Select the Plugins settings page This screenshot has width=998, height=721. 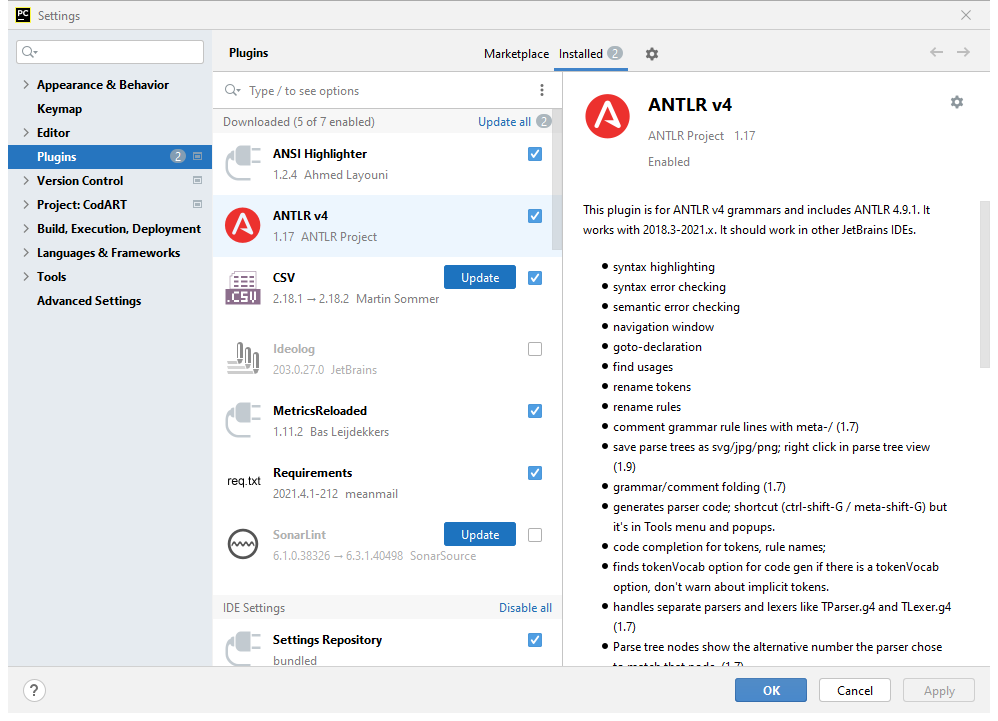pos(110,157)
